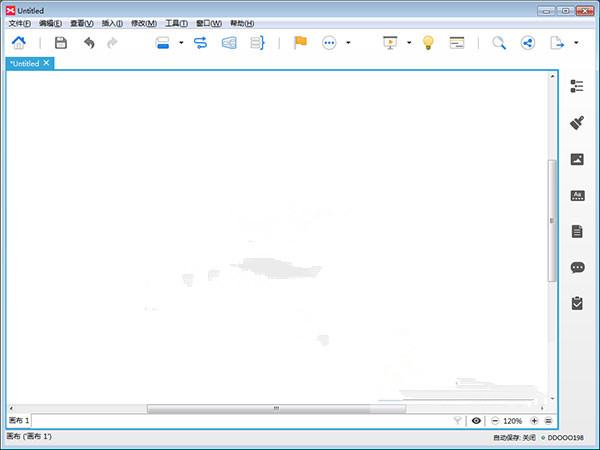The image size is (600, 450).
Task: Insert a new topic with toolbar icon
Action: 163,42
